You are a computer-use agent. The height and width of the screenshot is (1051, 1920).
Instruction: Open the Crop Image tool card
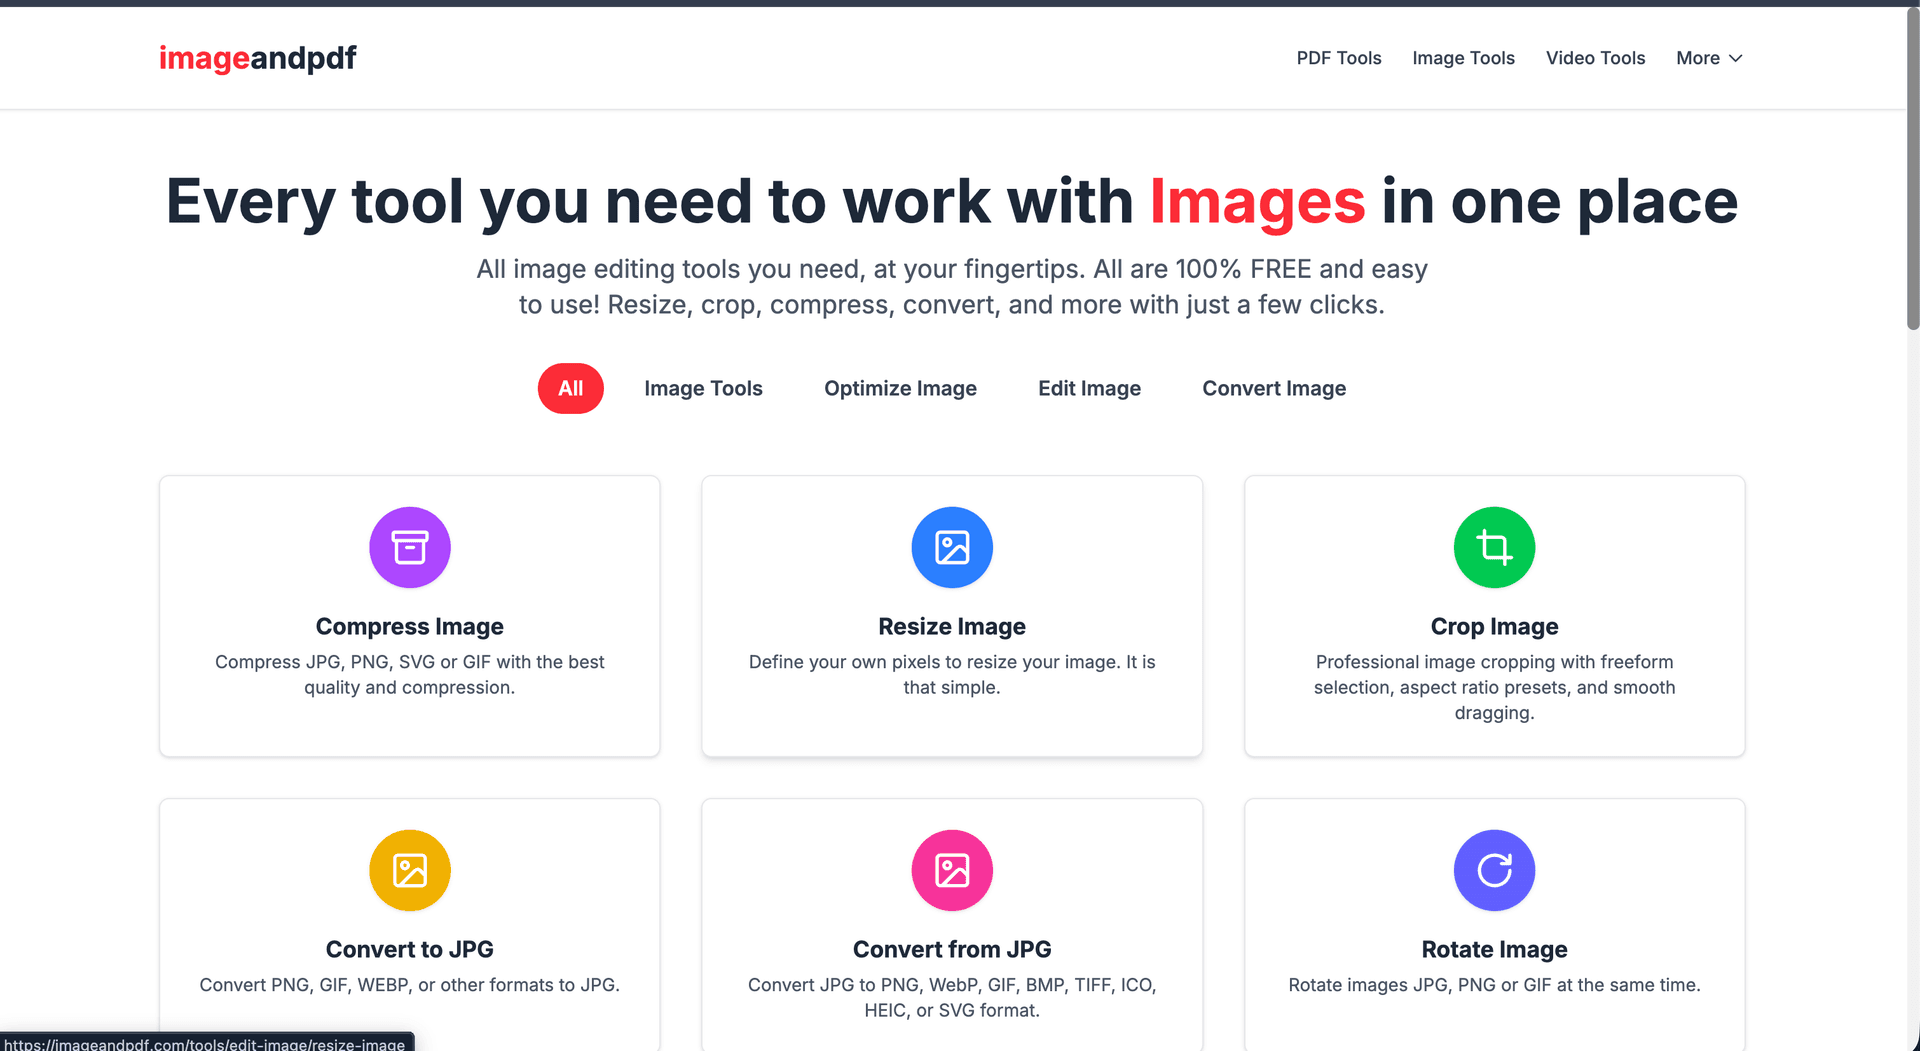coord(1494,616)
